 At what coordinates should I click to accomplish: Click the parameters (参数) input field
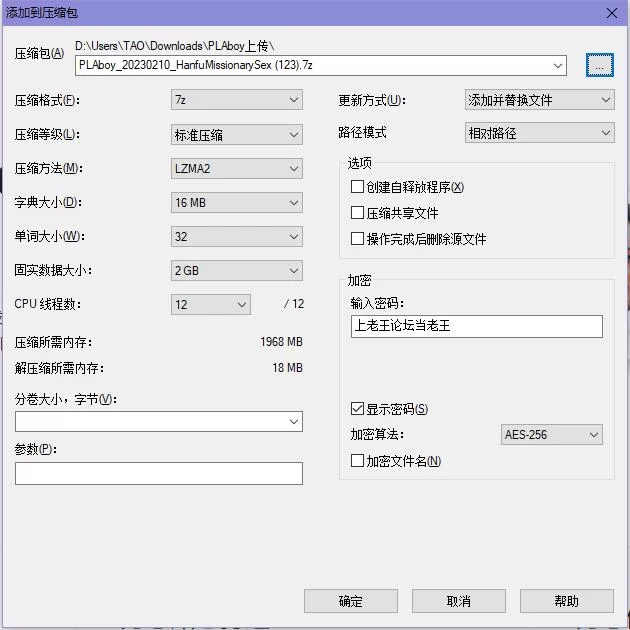coord(158,473)
